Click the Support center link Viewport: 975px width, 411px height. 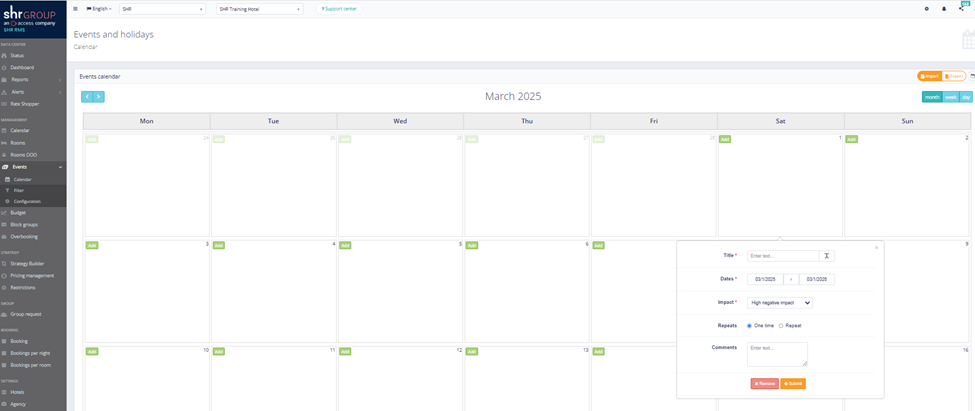pyautogui.click(x=339, y=9)
